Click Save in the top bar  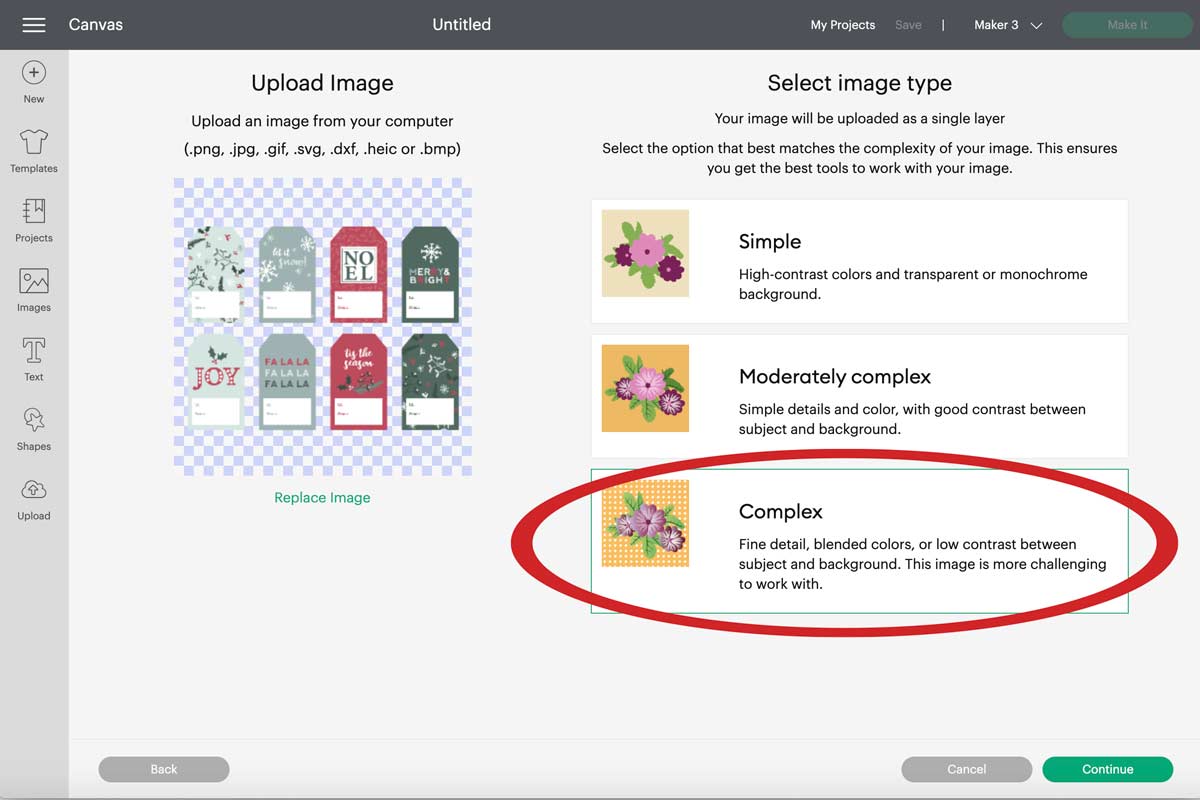click(x=908, y=25)
